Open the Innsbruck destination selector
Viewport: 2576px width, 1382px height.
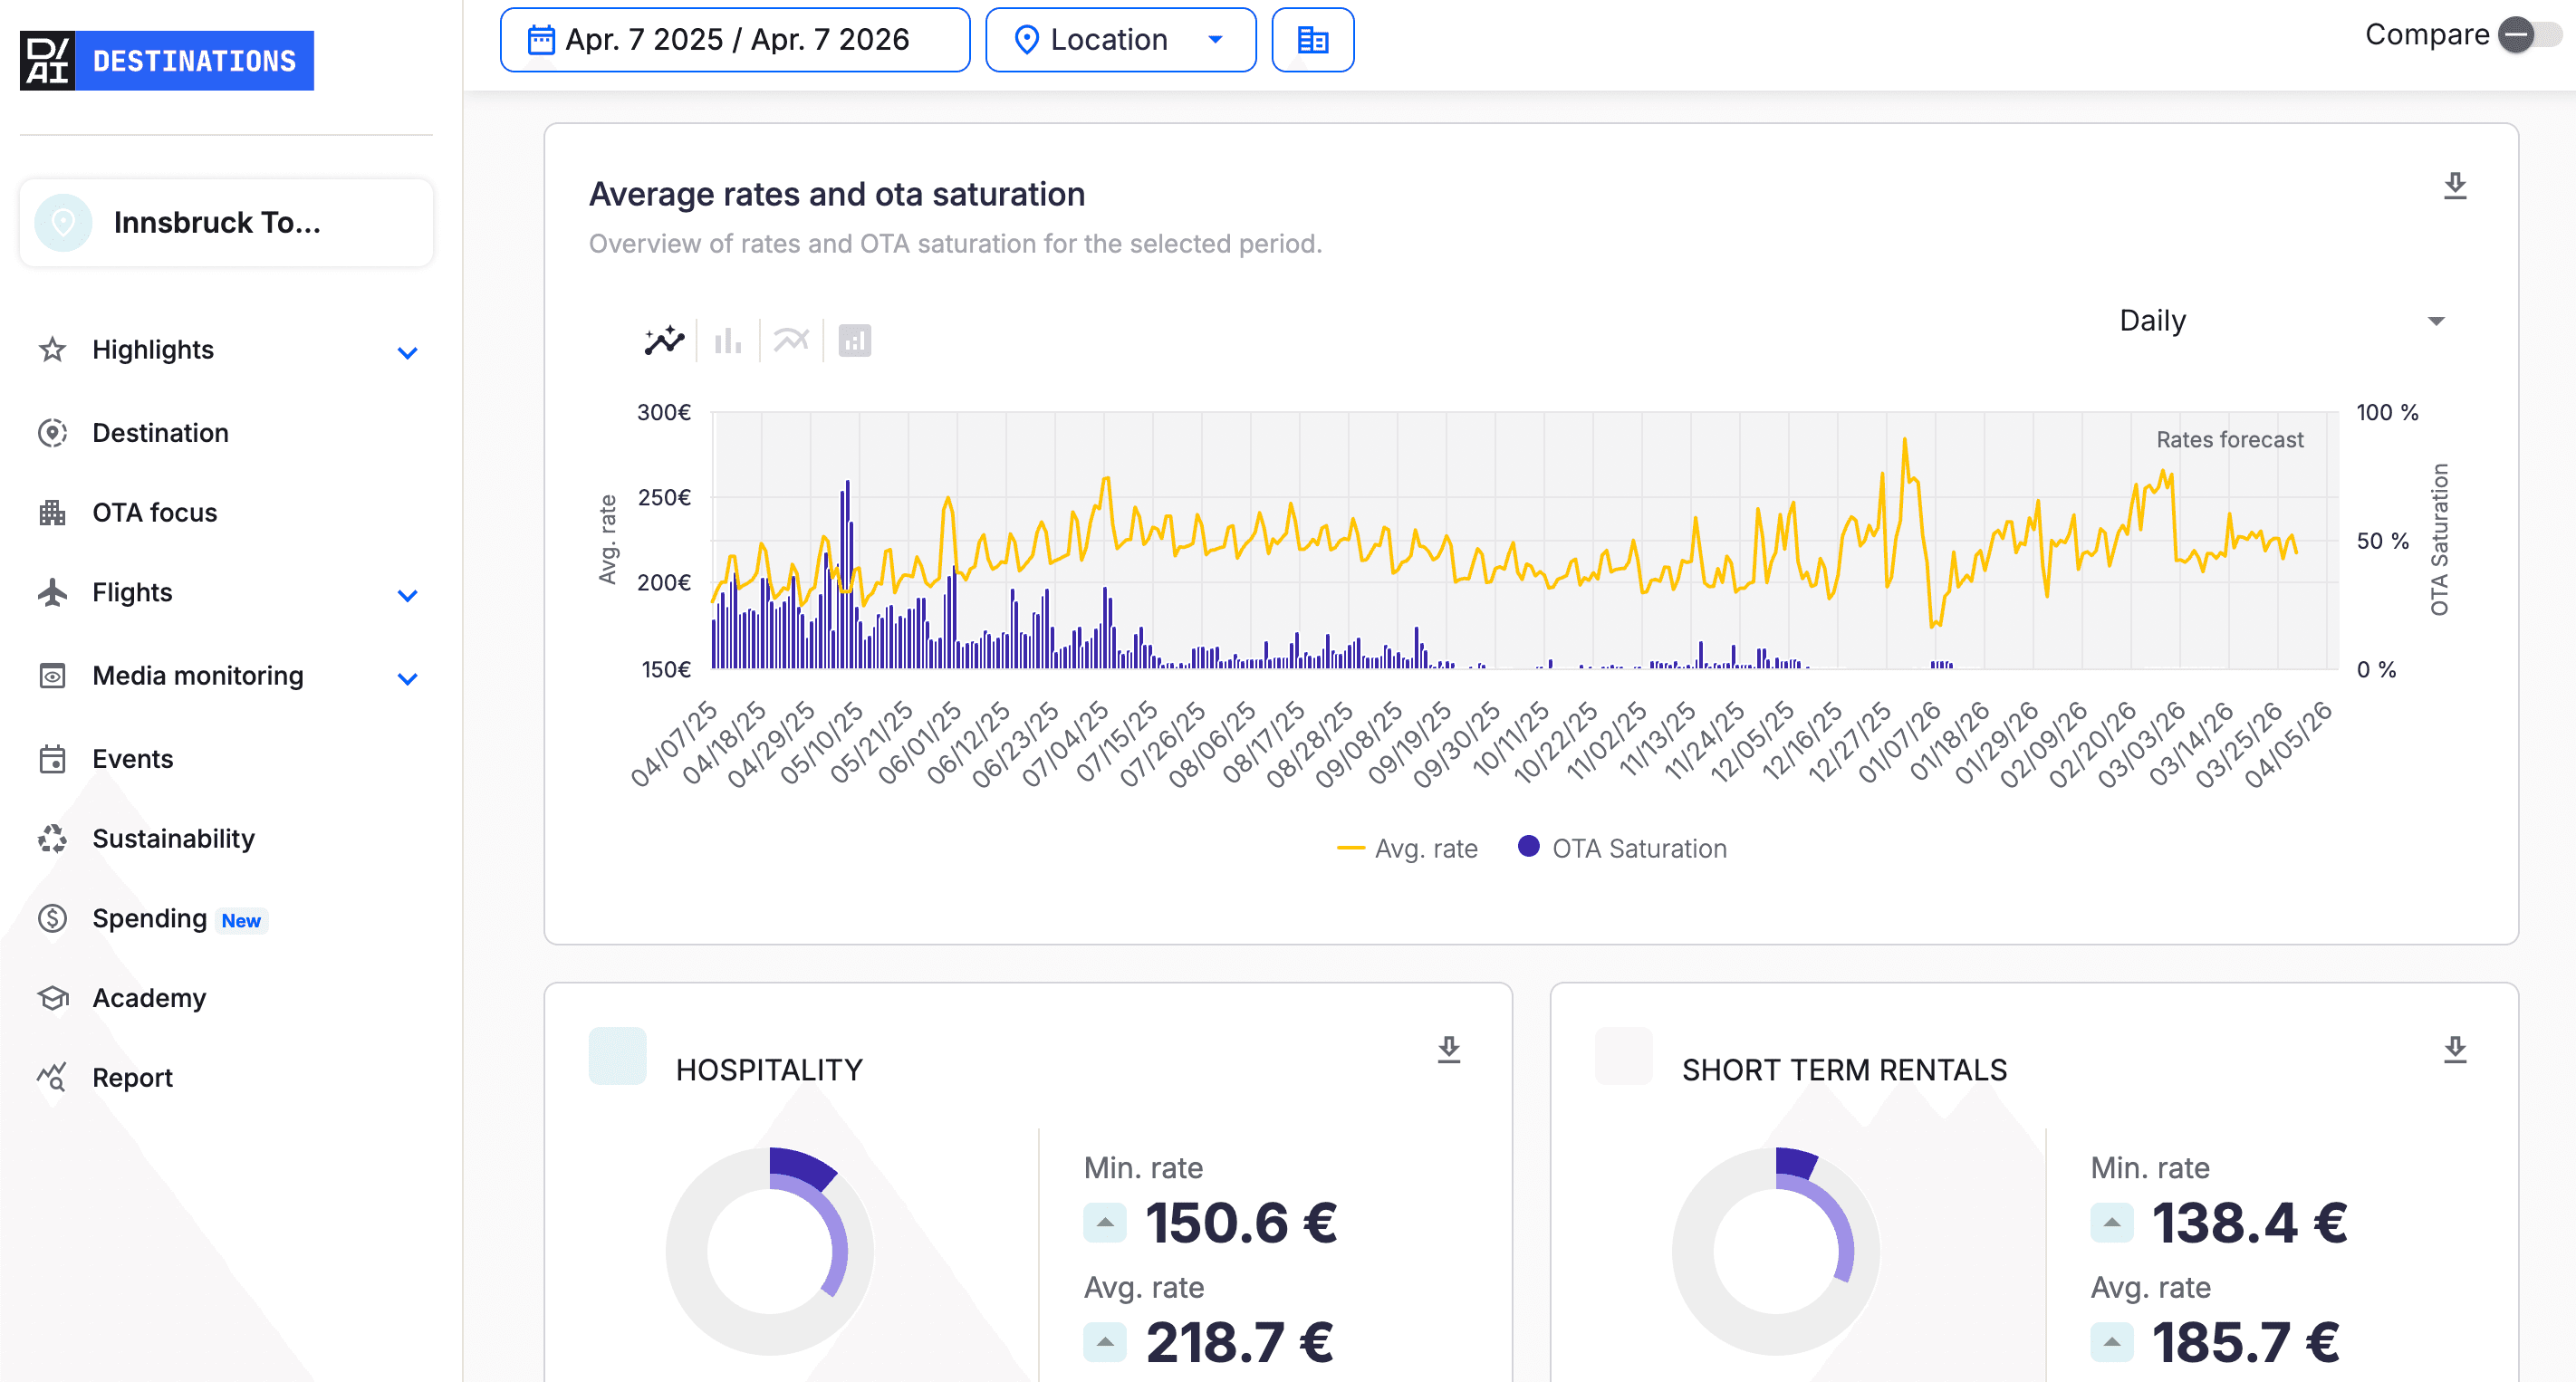226,222
